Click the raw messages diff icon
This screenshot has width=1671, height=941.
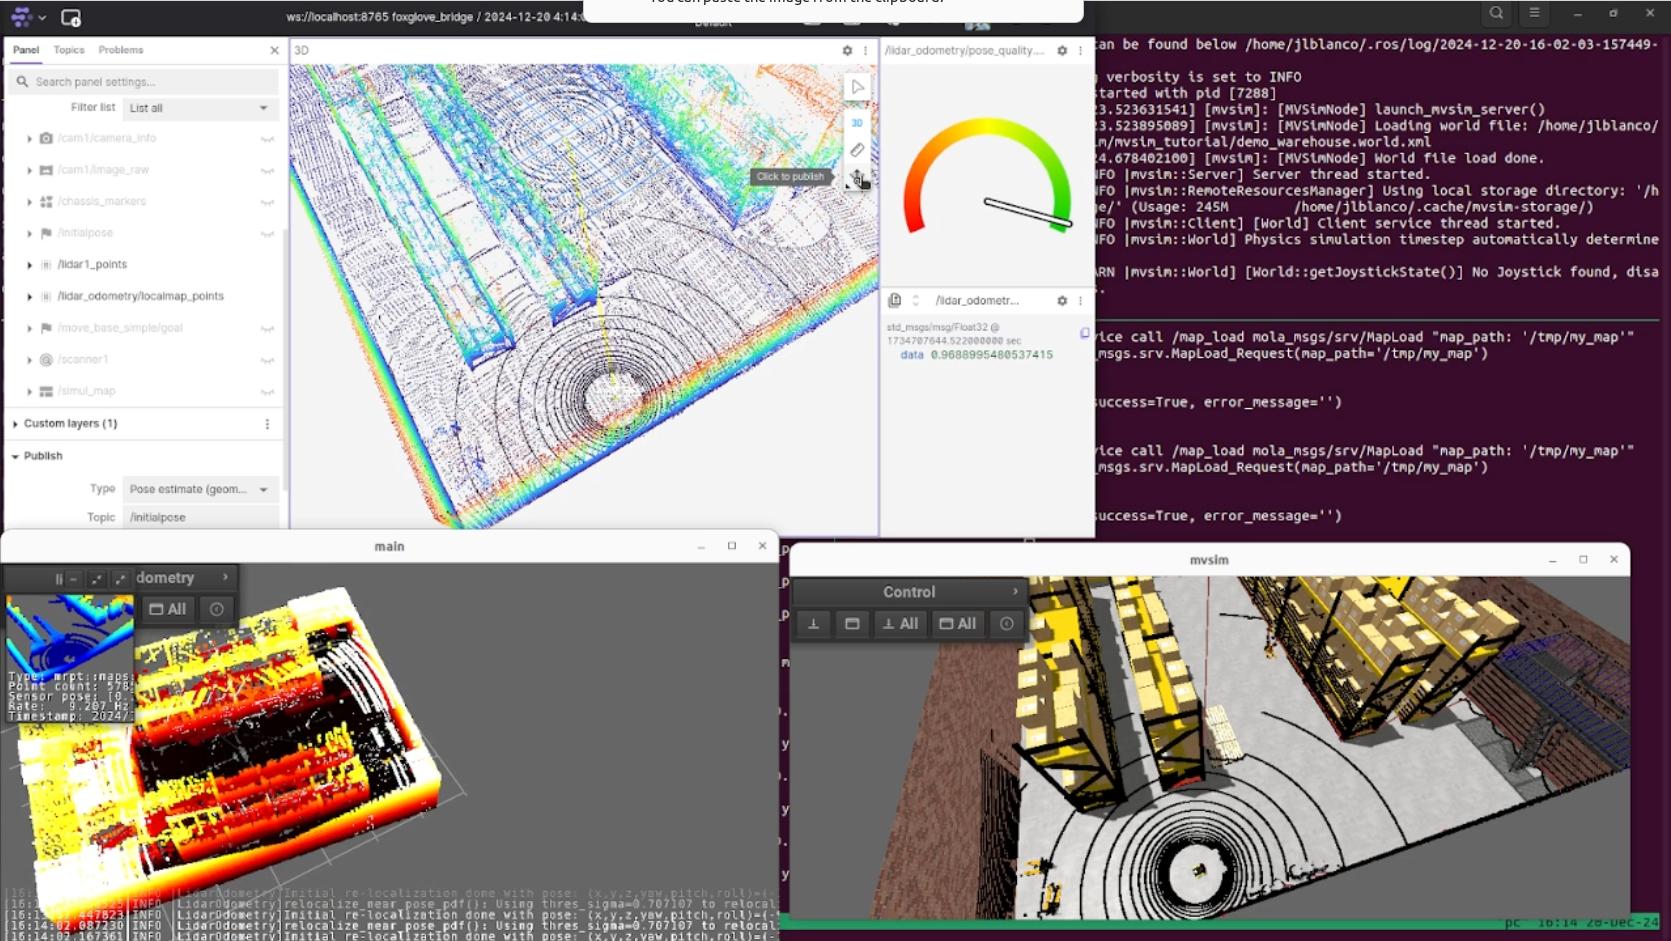click(x=895, y=300)
